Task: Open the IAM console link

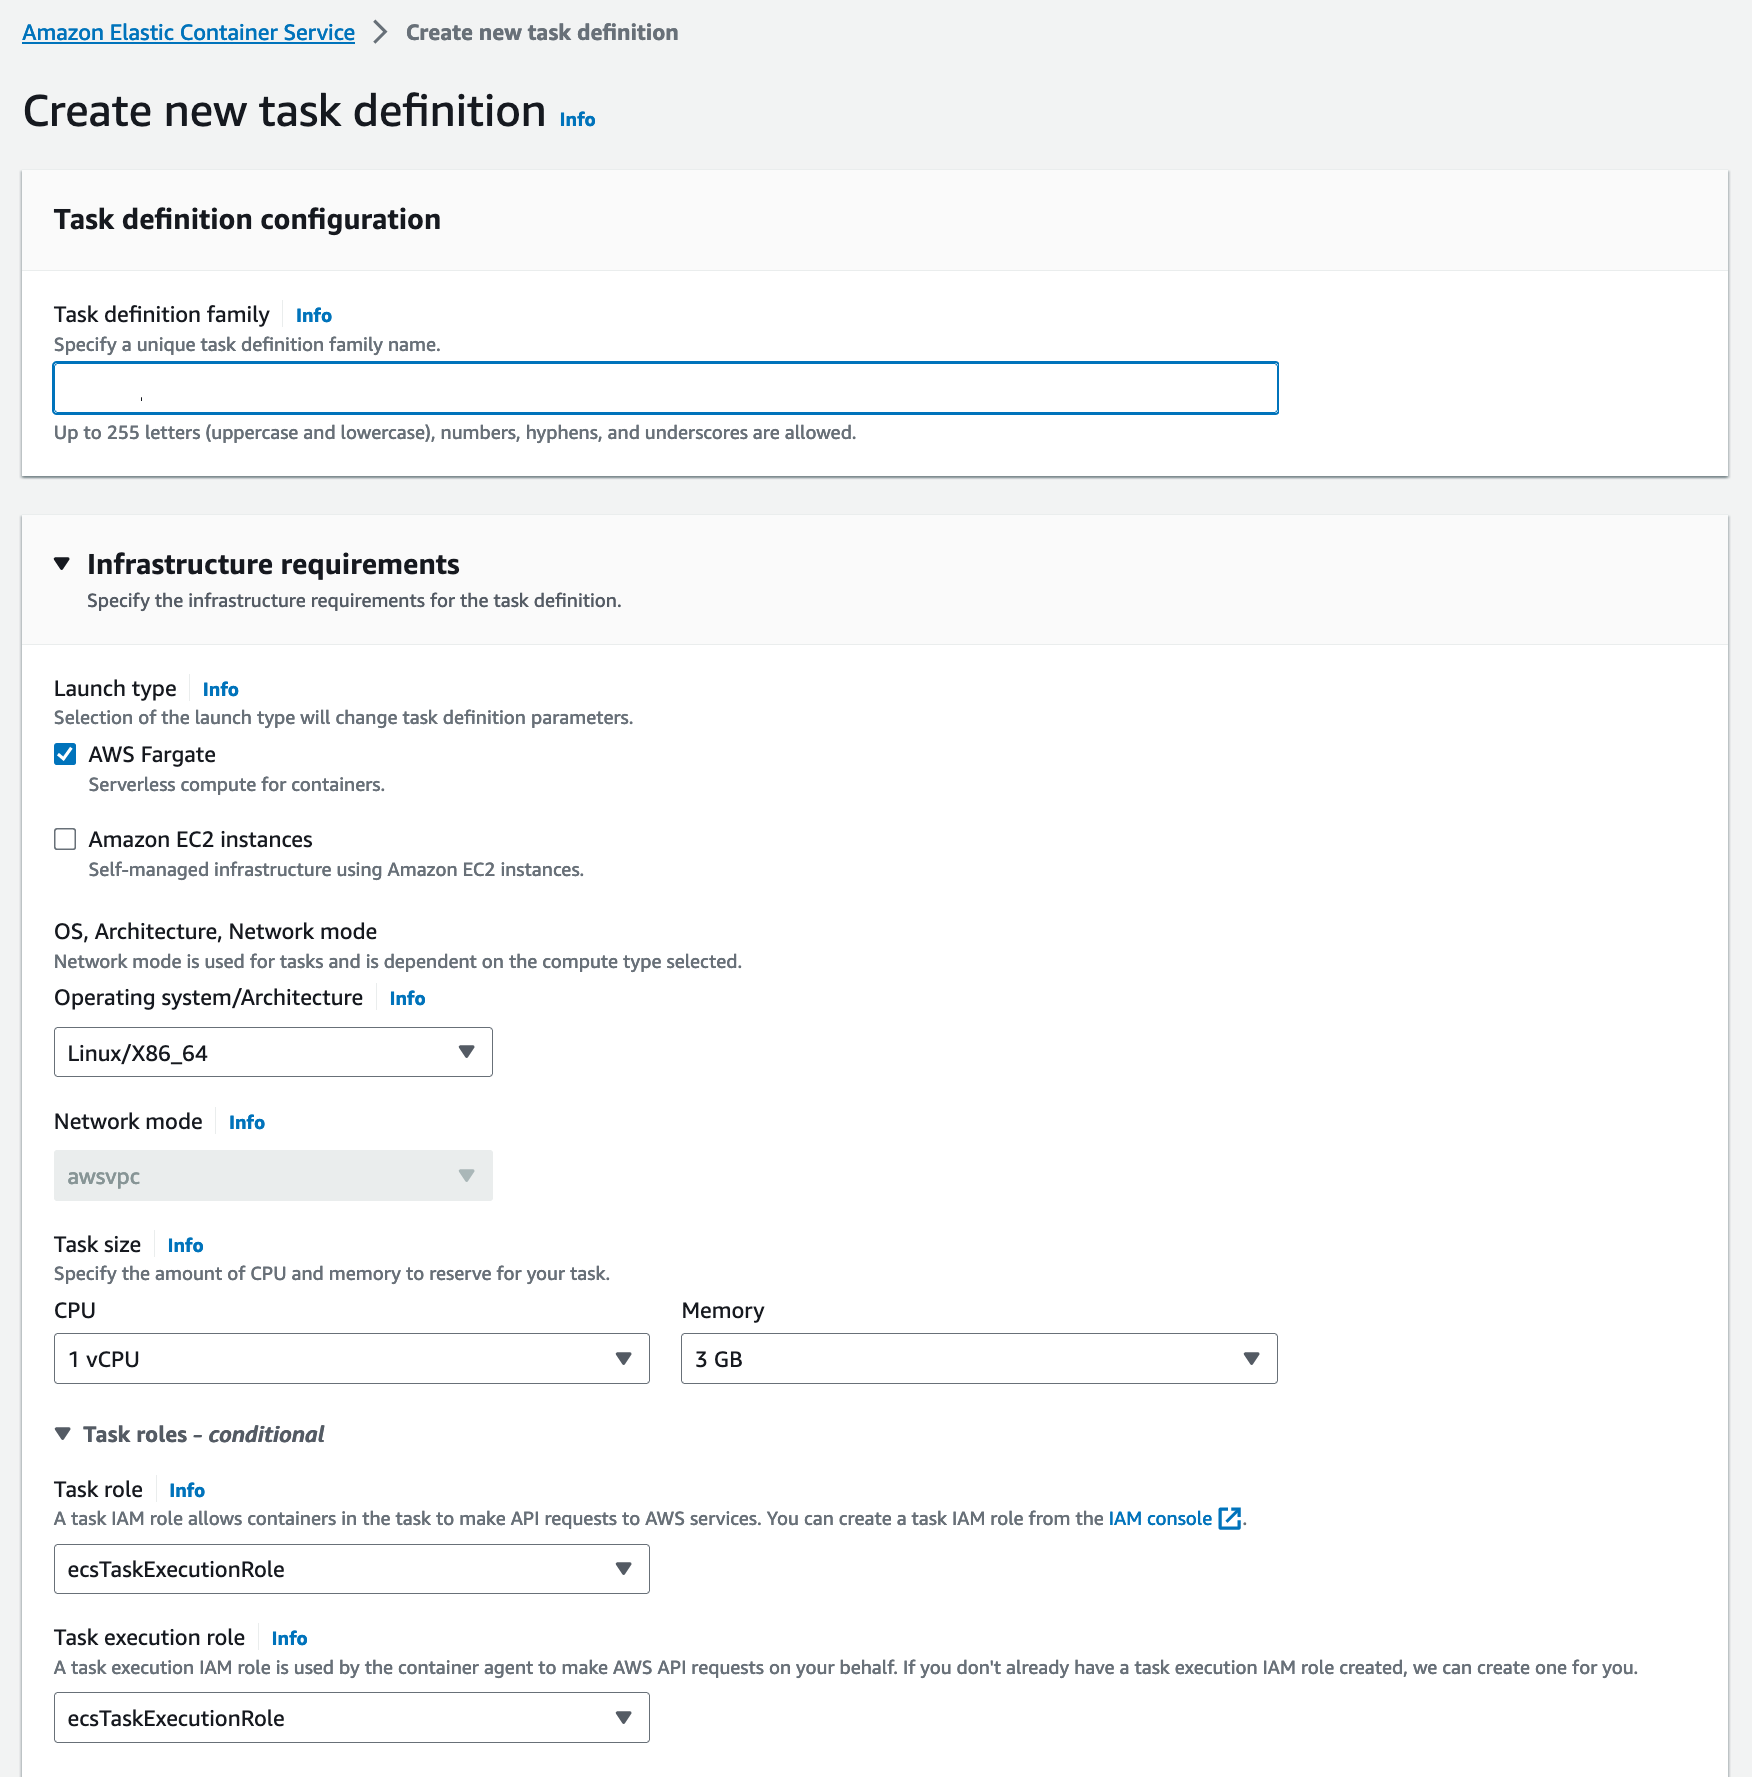Action: coord(1160,1518)
